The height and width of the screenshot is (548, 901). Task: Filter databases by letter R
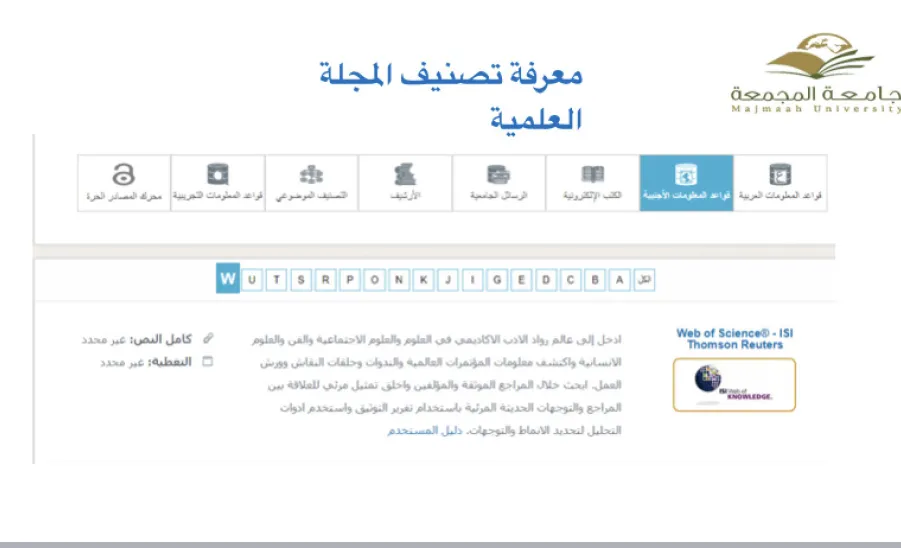pos(325,280)
